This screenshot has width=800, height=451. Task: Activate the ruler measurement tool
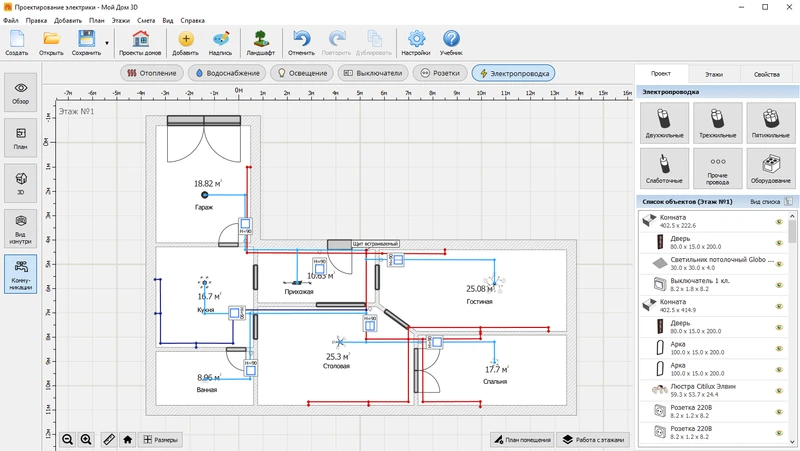point(109,439)
